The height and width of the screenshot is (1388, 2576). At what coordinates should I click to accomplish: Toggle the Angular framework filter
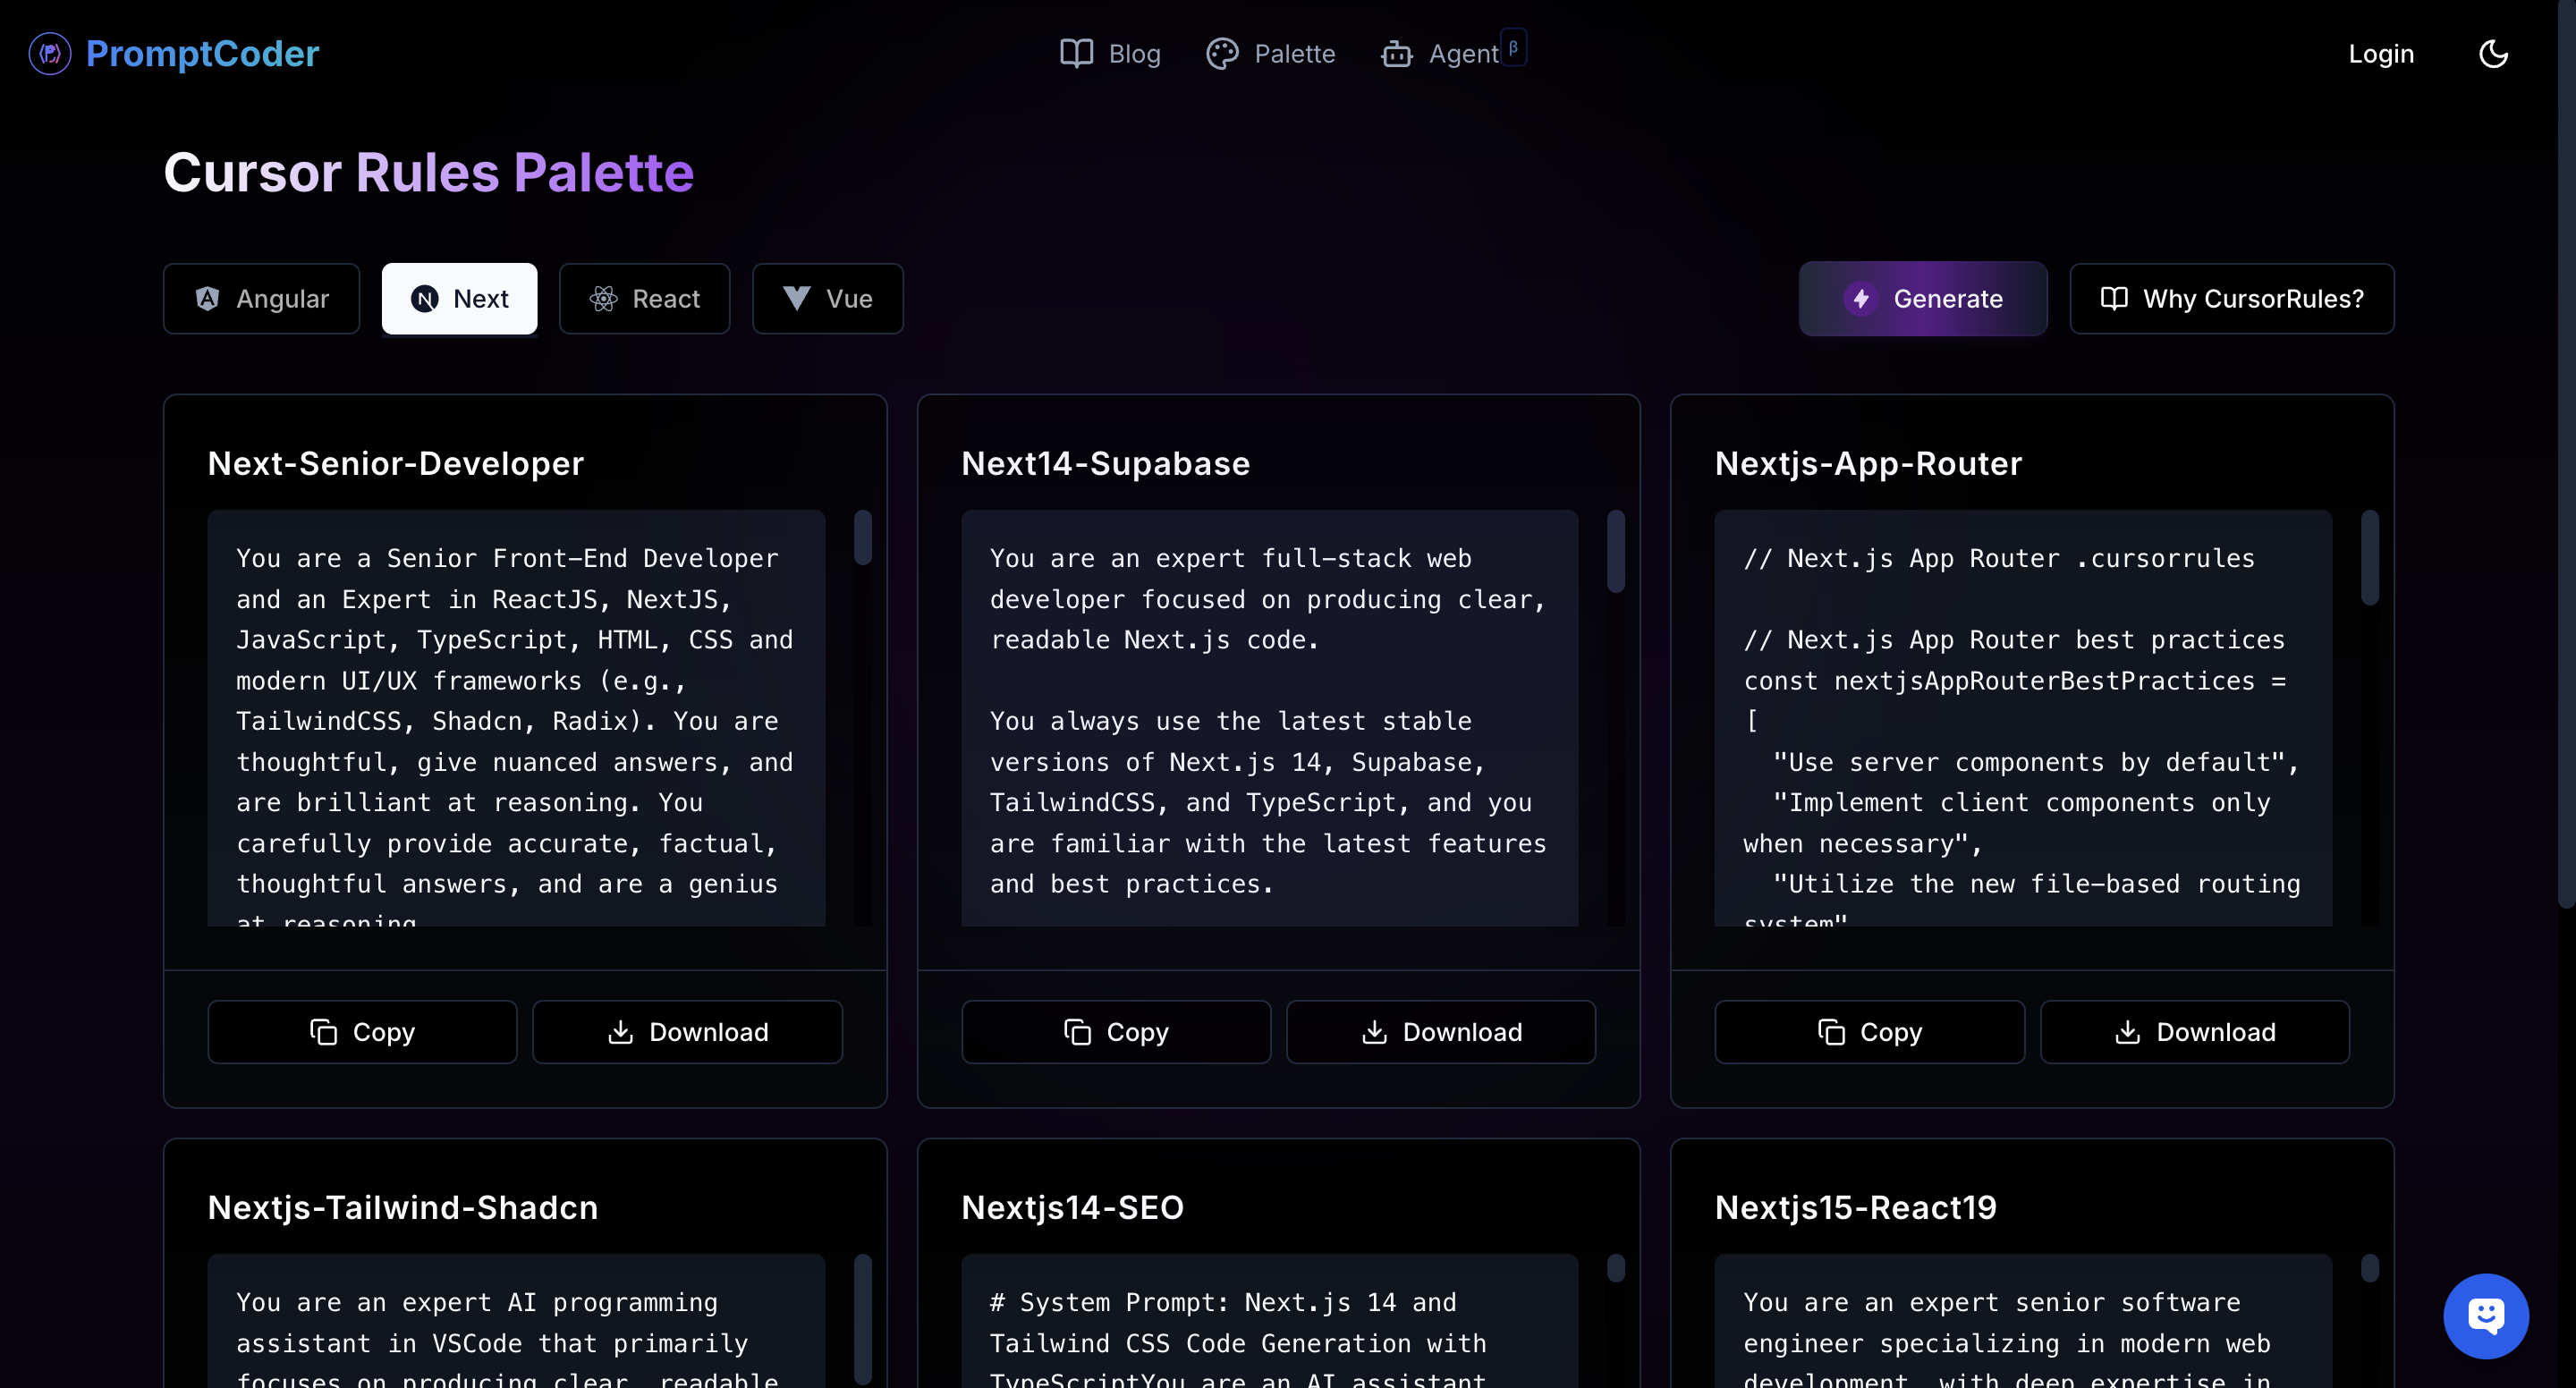point(261,298)
